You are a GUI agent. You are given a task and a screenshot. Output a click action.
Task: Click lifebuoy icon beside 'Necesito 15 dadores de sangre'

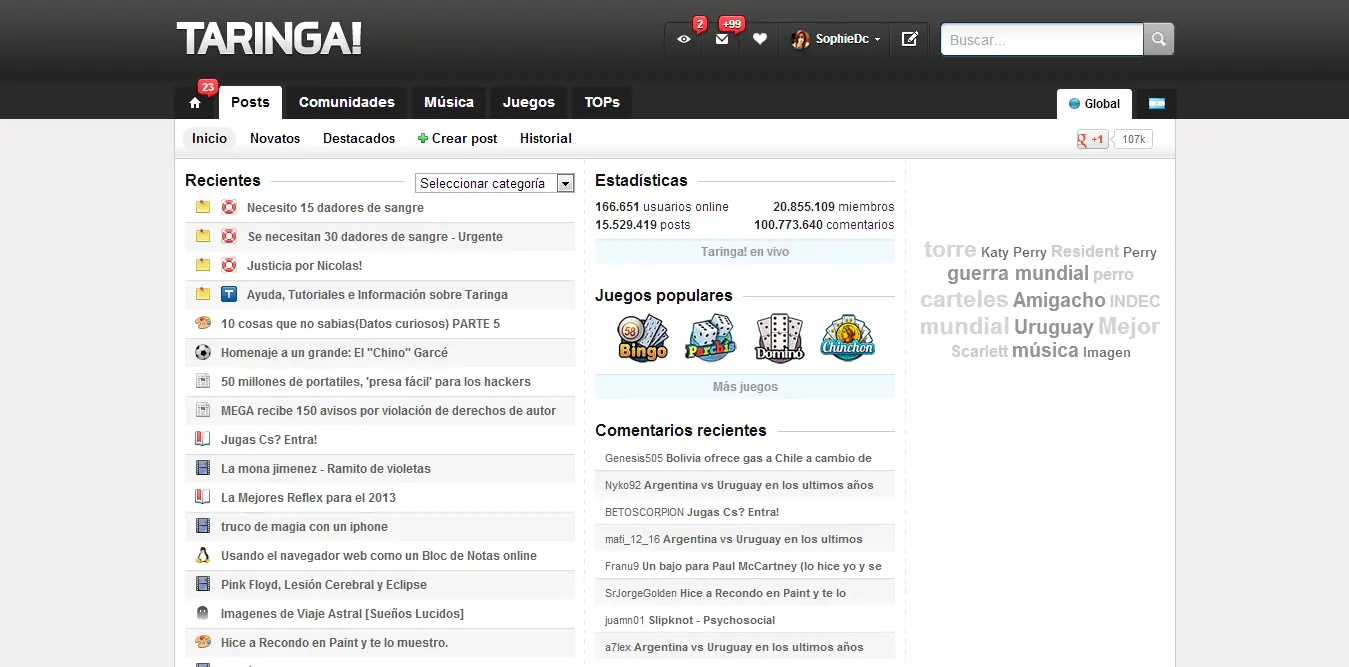click(228, 208)
